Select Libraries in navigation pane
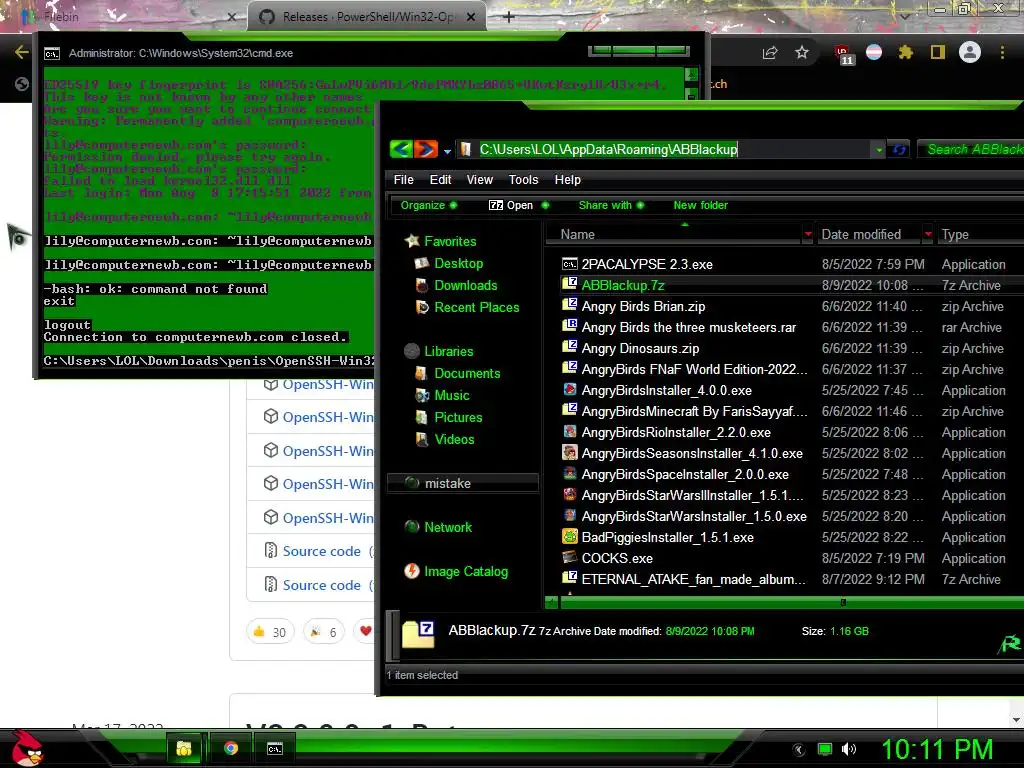 click(439, 351)
